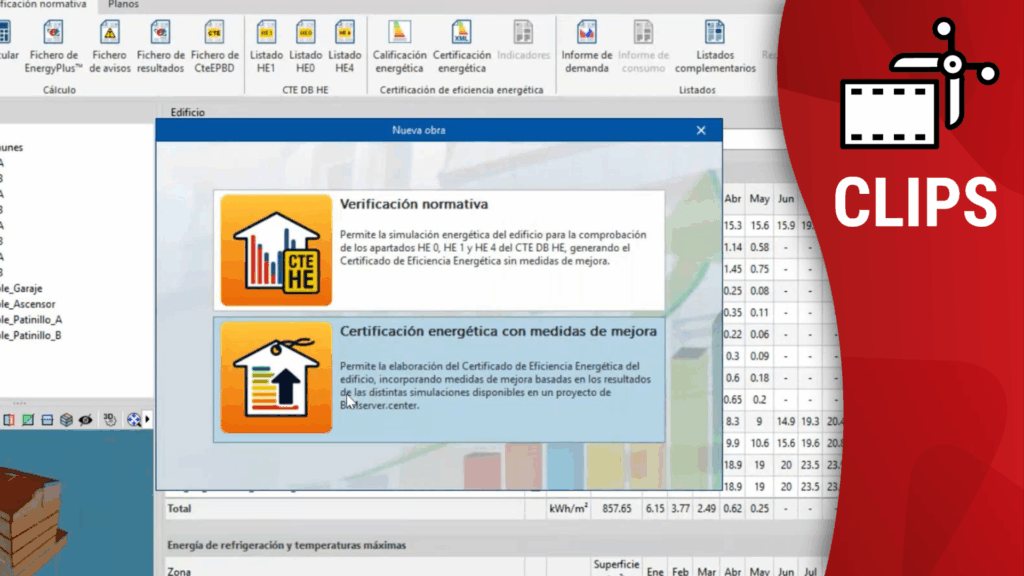
Task: Close the Nueva obra dialog
Action: [701, 130]
